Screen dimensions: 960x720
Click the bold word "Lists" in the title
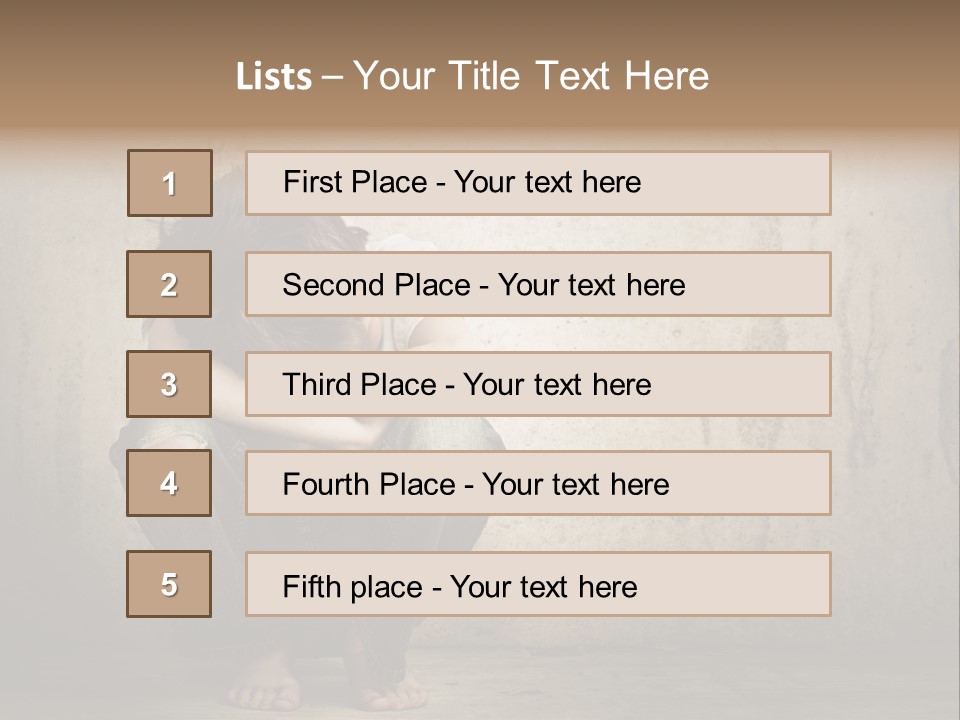coord(273,77)
